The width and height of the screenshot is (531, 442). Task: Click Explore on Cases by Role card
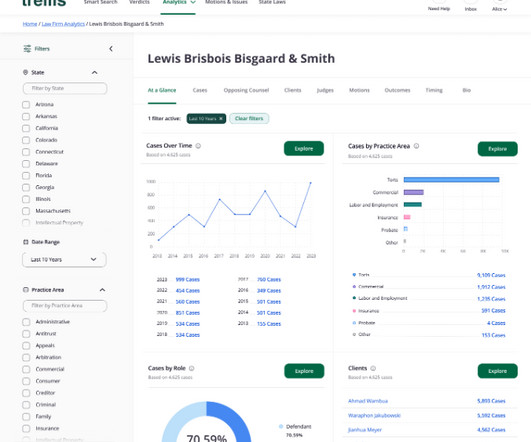304,371
